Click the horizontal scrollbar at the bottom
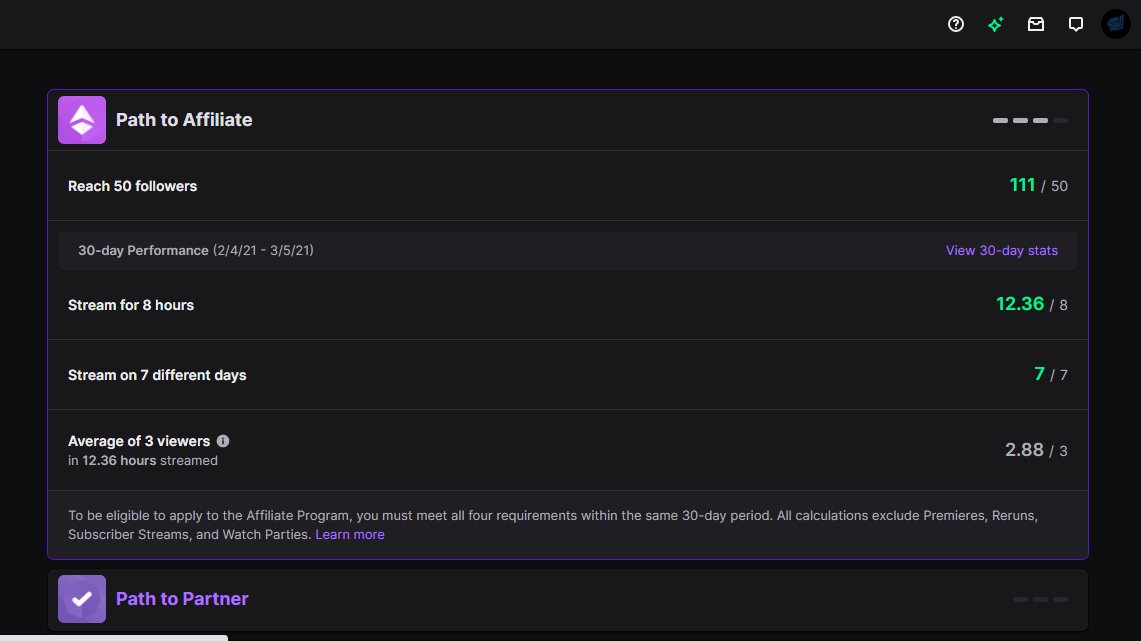Viewport: 1141px width, 641px height. coord(114,638)
